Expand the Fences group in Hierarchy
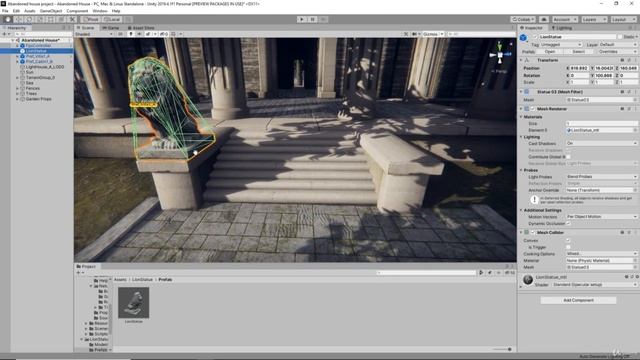Screen dimensions: 640x360 (18, 88)
